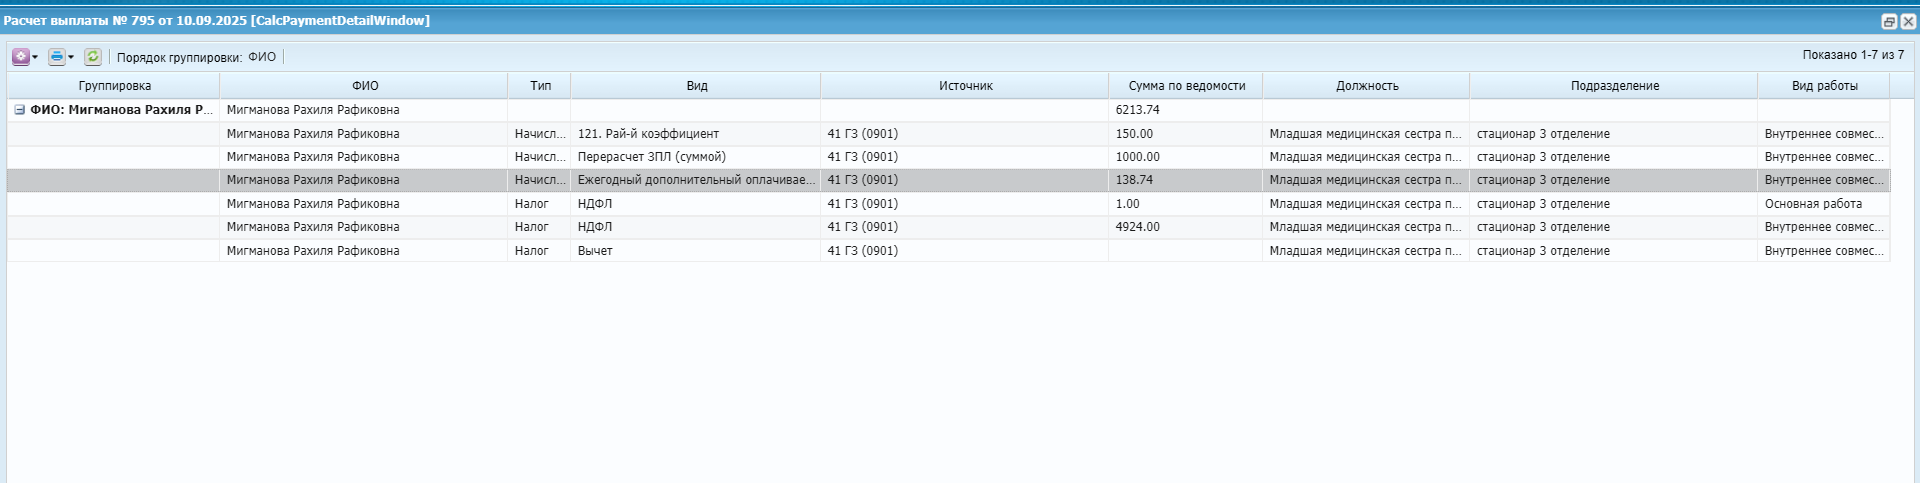Screen dimensions: 1920x483
Task: Open the printer icon dropdown
Action: tap(61, 57)
